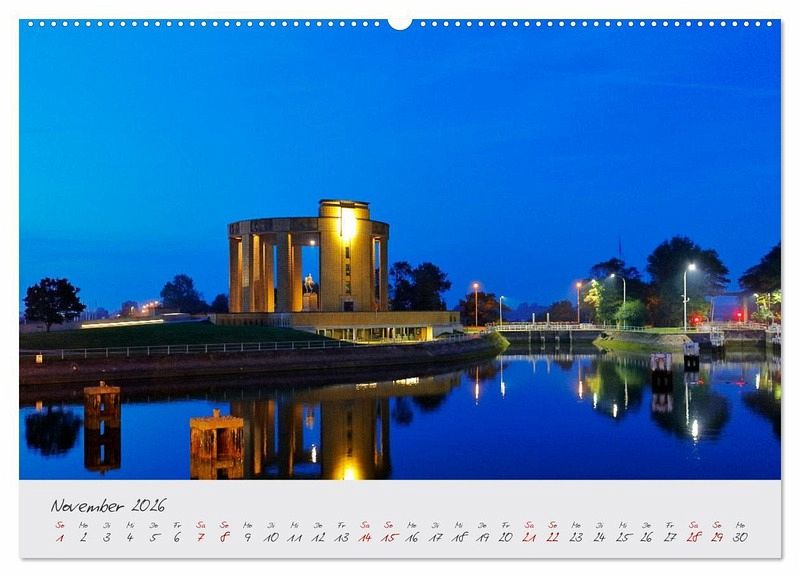Select day 28 in the calendar row
This screenshot has height=577, width=800.
pyautogui.click(x=693, y=537)
